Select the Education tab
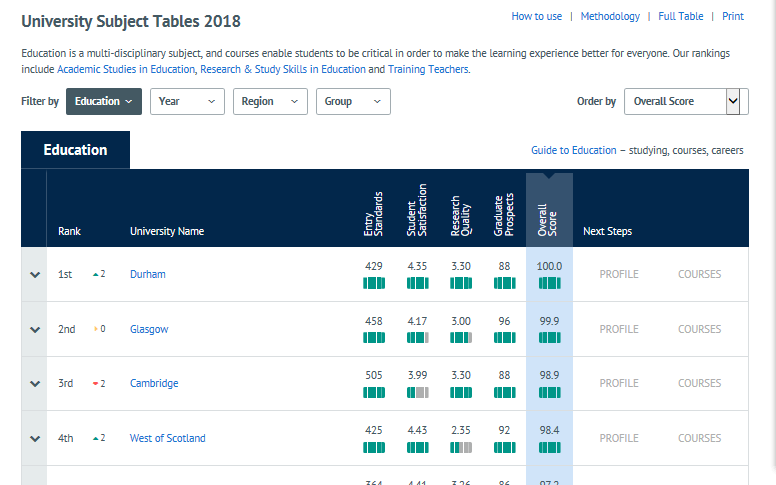Screen dimensions: 776x485 pos(75,150)
